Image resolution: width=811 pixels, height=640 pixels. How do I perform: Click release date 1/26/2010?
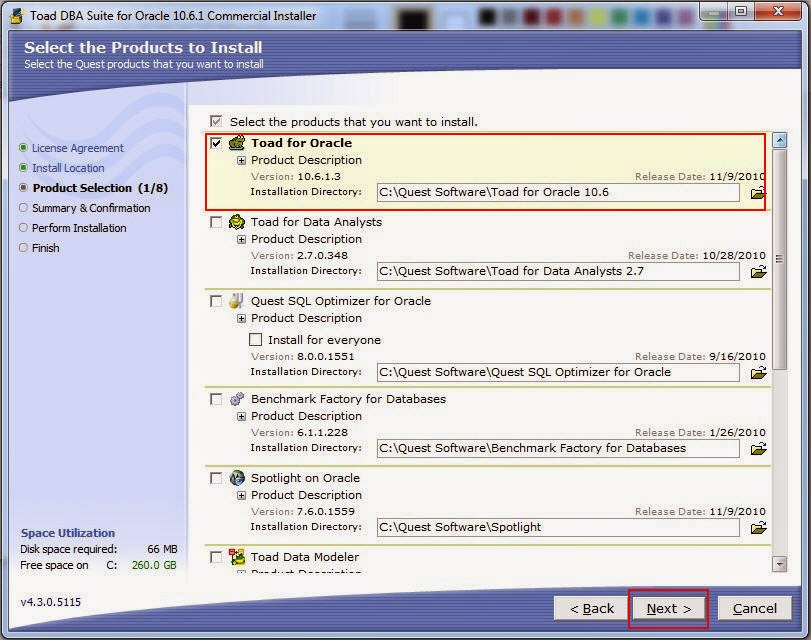(x=737, y=433)
